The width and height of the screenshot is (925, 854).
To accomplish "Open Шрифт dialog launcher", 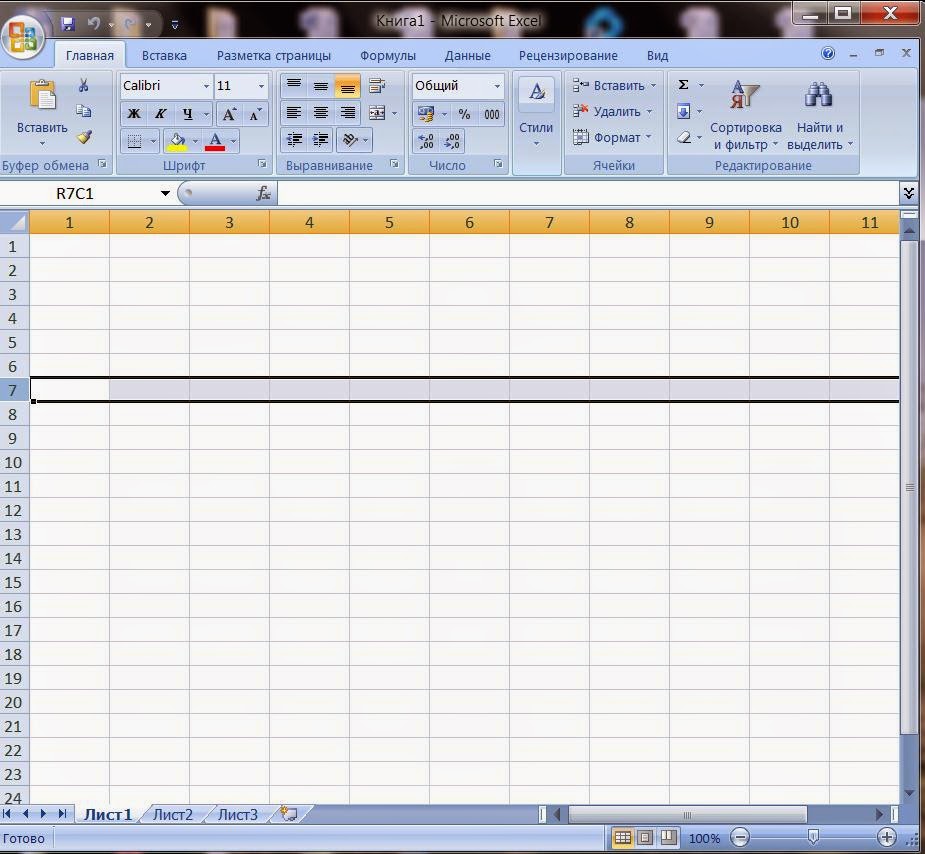I will pos(262,163).
